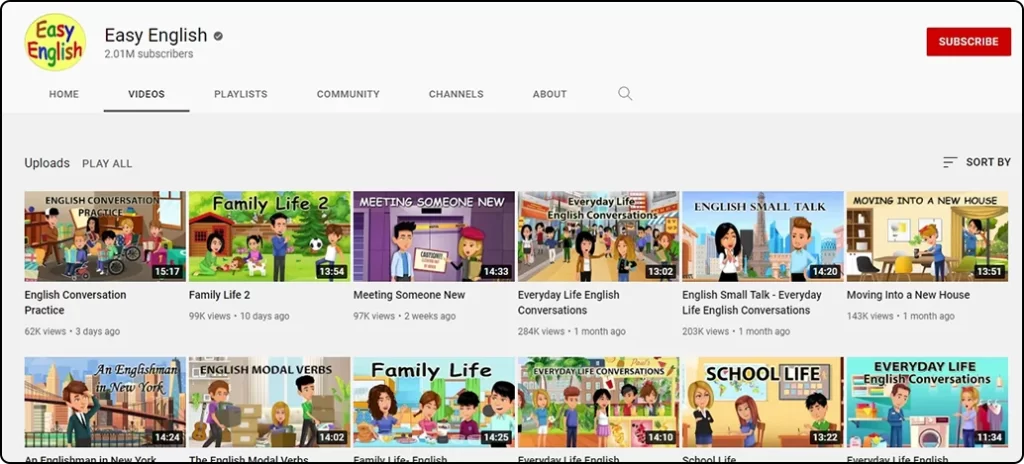The image size is (1024, 464).
Task: Click the 13:51 duration badge
Action: pos(991,271)
